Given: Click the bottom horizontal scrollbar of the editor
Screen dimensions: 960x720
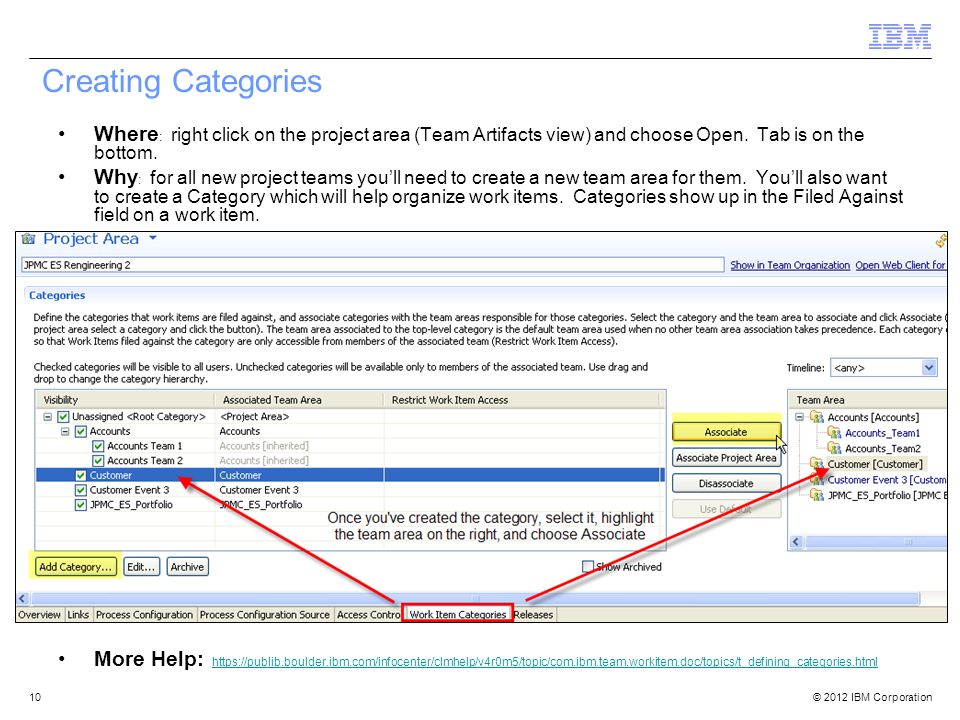Looking at the screenshot, I should click(x=475, y=598).
